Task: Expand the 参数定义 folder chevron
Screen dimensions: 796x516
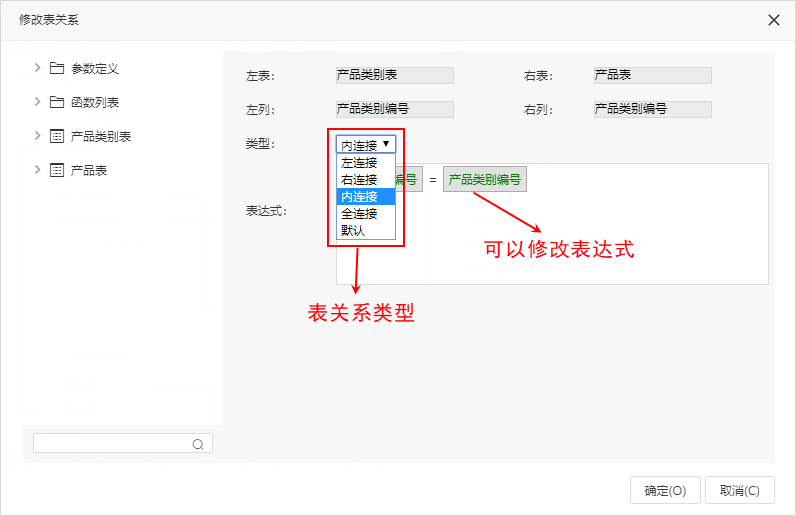Action: tap(37, 68)
